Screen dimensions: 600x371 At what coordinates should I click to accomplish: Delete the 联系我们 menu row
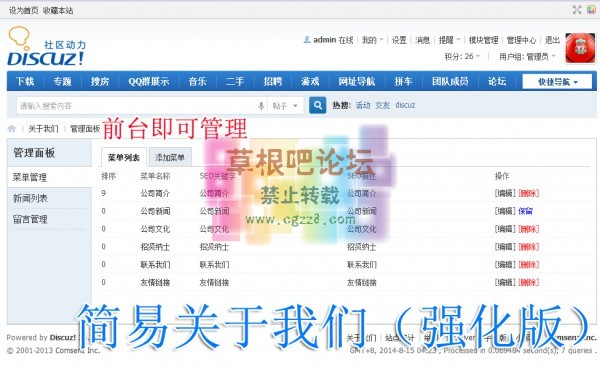[528, 264]
